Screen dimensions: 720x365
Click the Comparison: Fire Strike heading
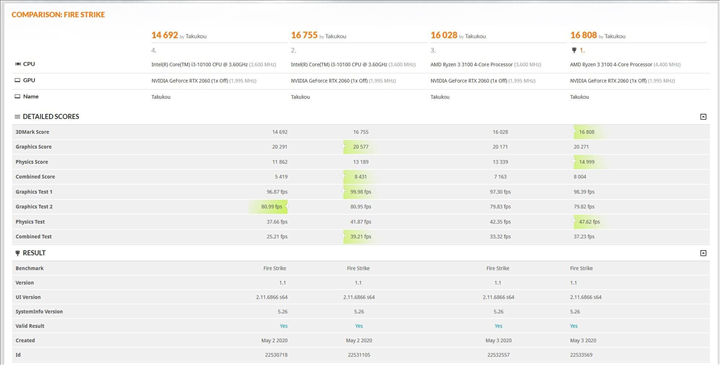click(x=58, y=15)
